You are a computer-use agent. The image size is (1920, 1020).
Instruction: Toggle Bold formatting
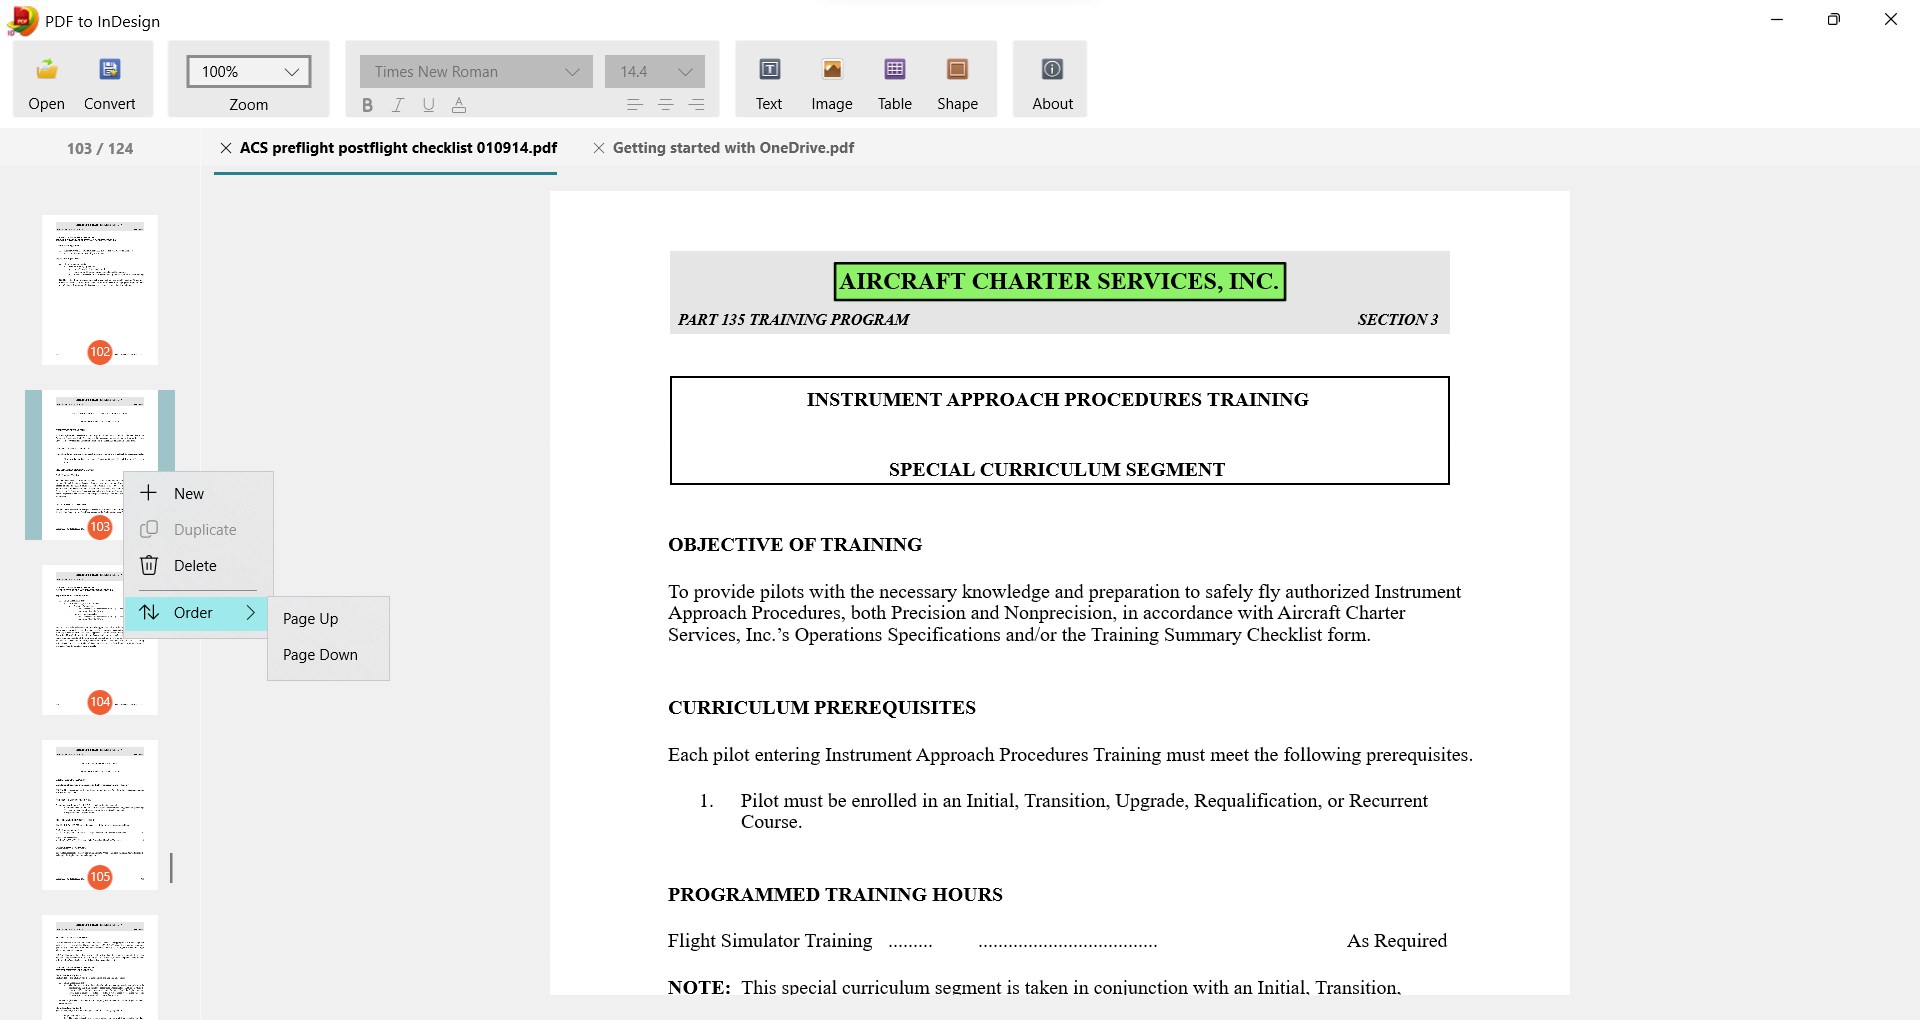[x=367, y=105]
